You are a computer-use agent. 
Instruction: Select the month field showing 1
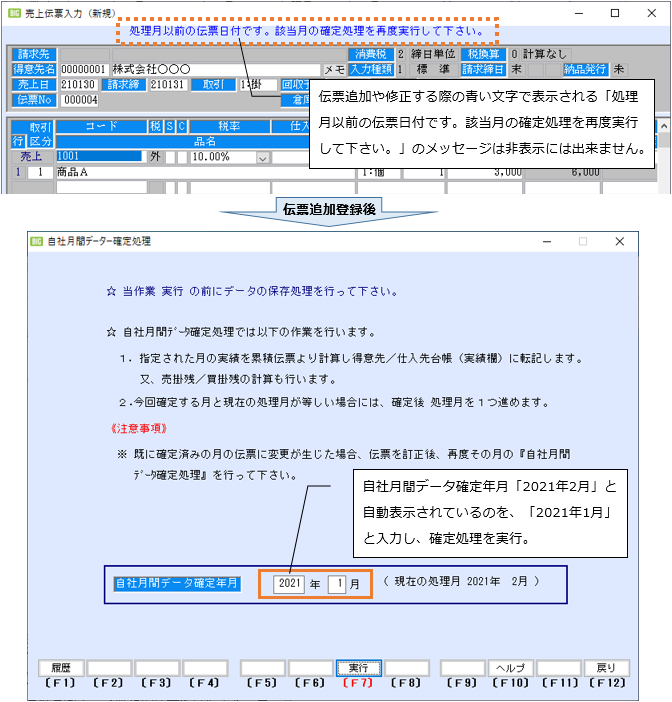point(338,582)
